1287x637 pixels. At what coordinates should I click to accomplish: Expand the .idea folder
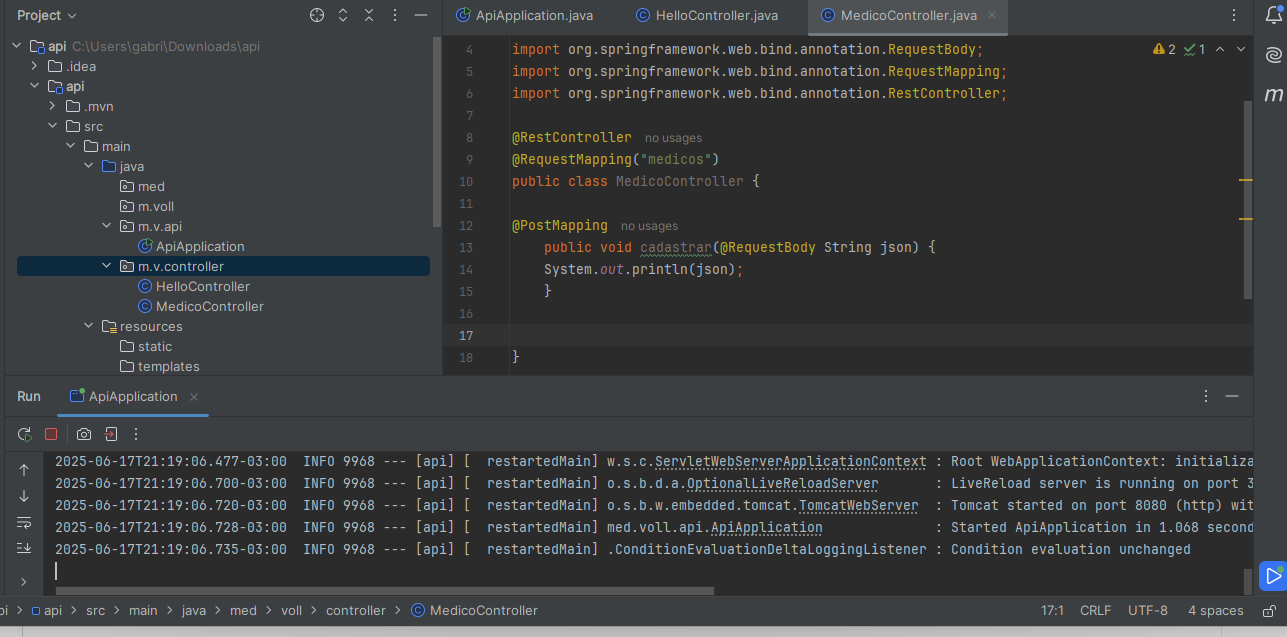(x=35, y=66)
